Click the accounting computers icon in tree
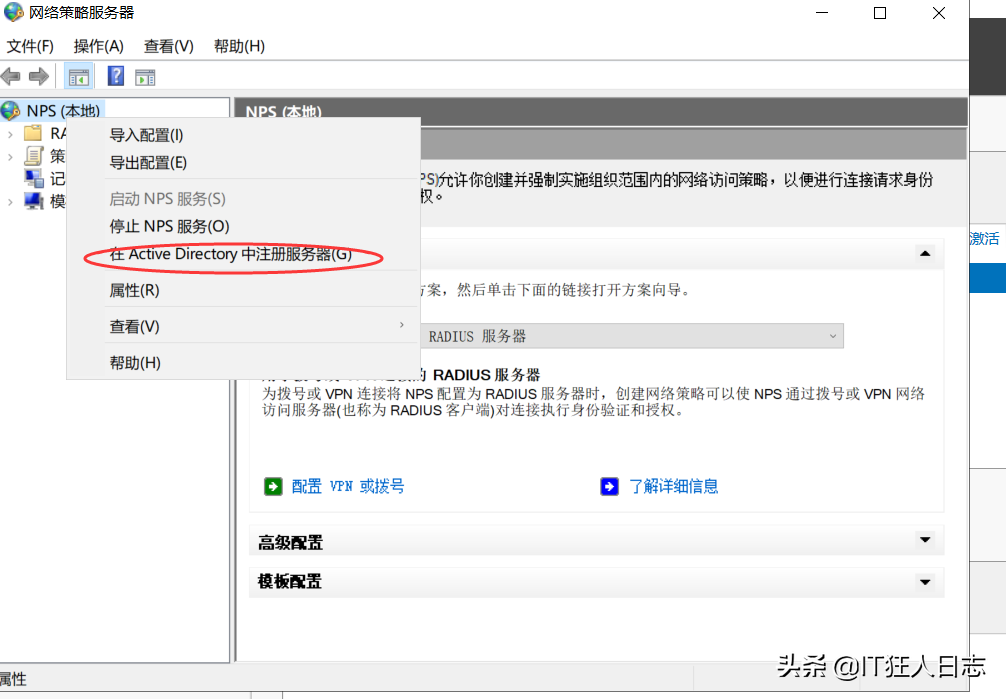 pos(33,178)
